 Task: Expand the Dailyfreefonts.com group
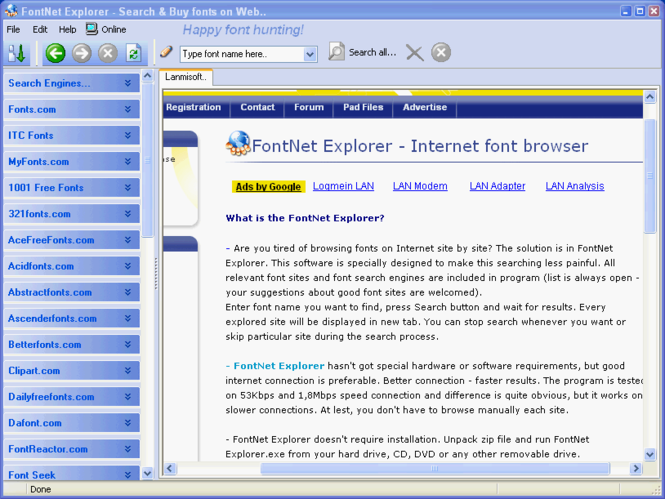tap(71, 397)
